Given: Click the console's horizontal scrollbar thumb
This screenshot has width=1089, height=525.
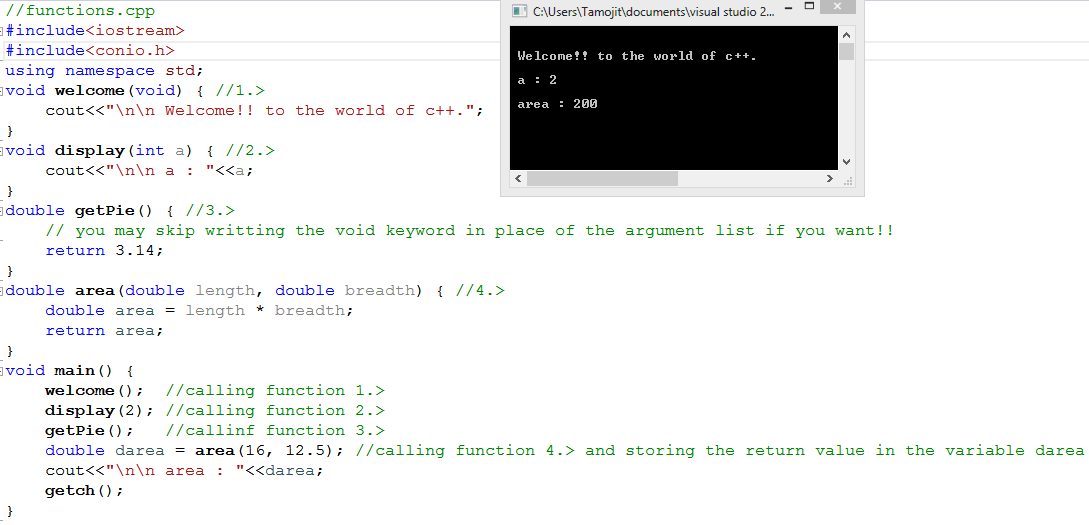Looking at the screenshot, I should pos(602,178).
